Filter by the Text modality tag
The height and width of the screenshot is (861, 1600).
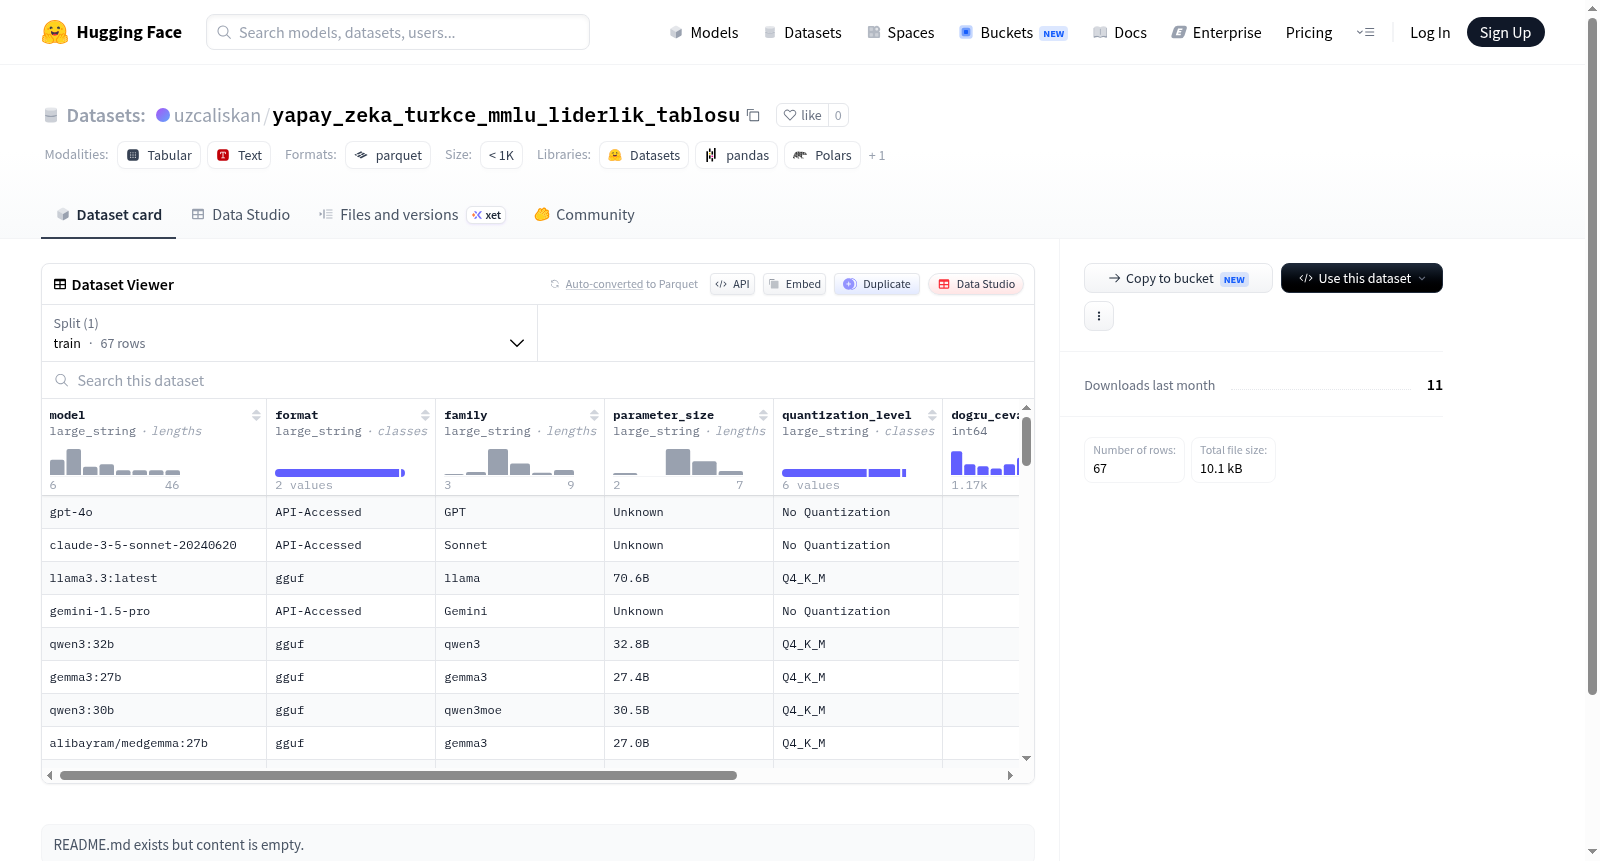(239, 155)
